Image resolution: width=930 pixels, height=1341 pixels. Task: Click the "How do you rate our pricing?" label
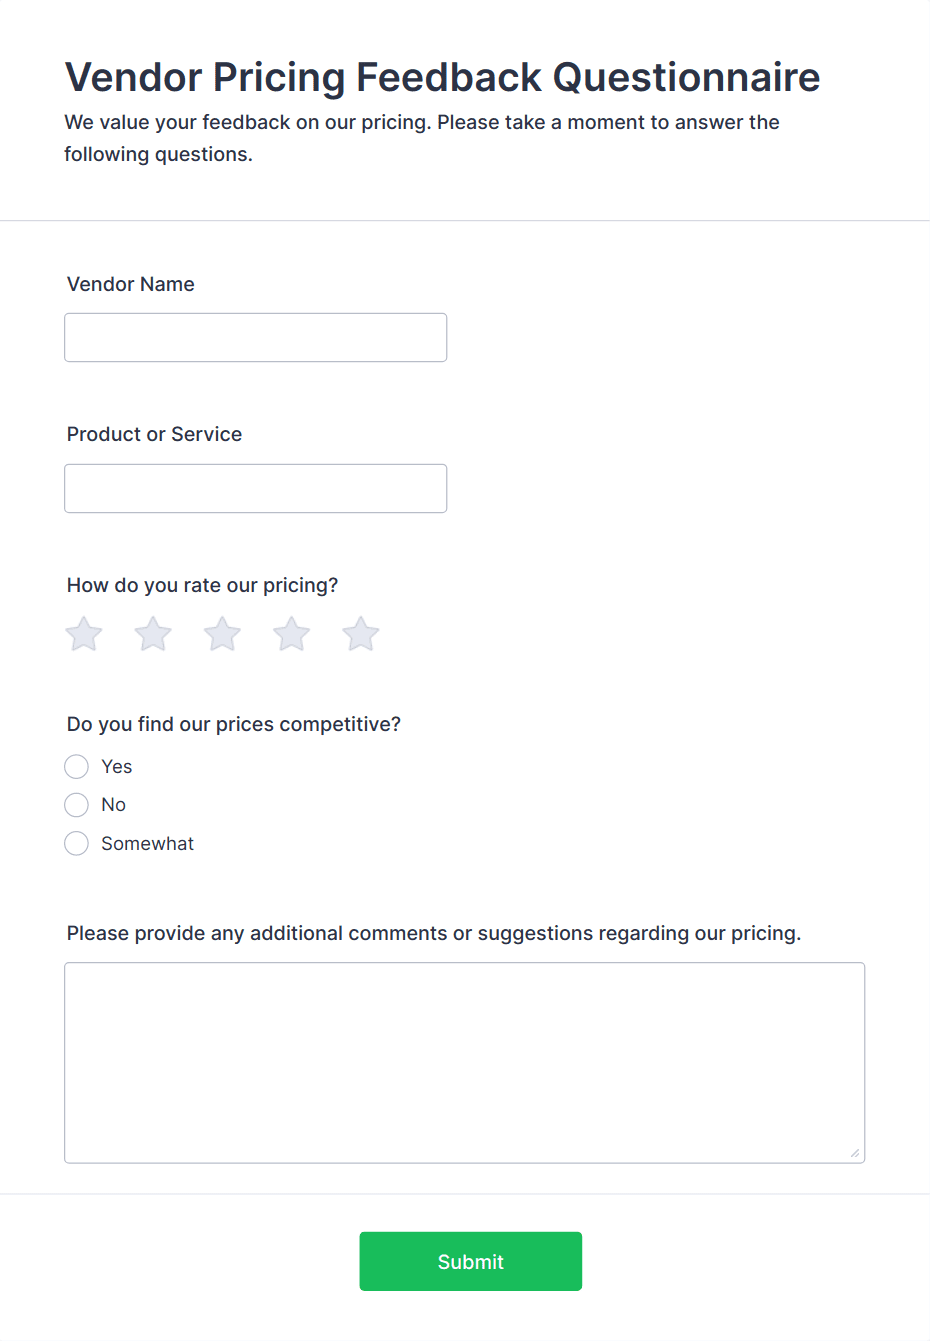(x=203, y=585)
